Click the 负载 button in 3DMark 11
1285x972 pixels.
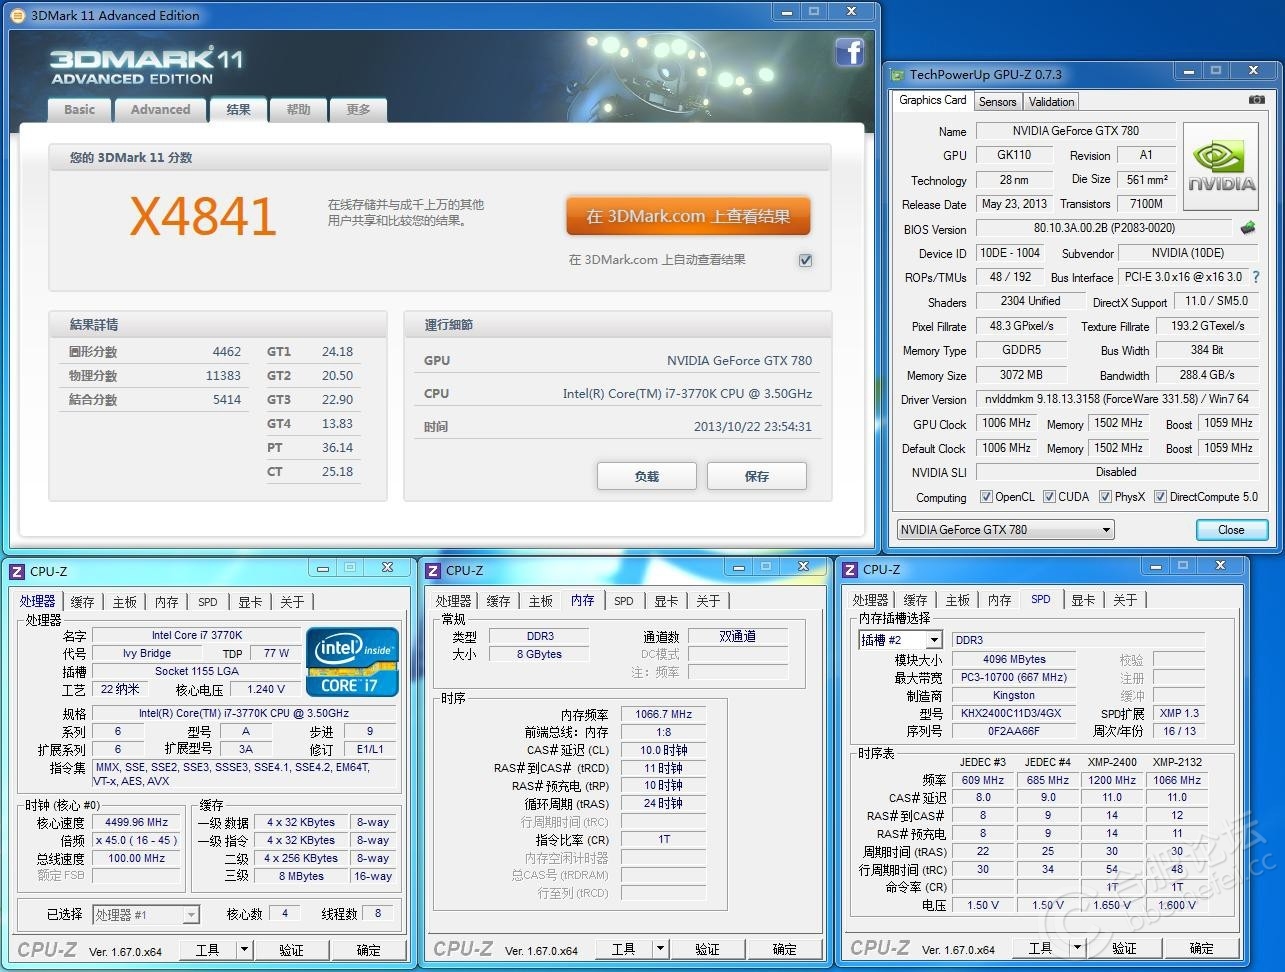point(647,476)
